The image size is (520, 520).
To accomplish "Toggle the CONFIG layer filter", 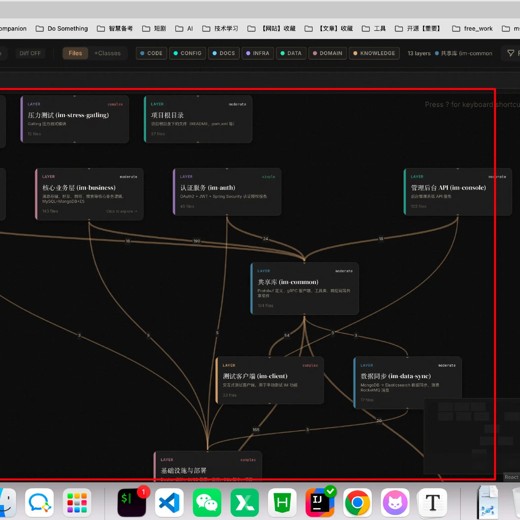I will [188, 53].
